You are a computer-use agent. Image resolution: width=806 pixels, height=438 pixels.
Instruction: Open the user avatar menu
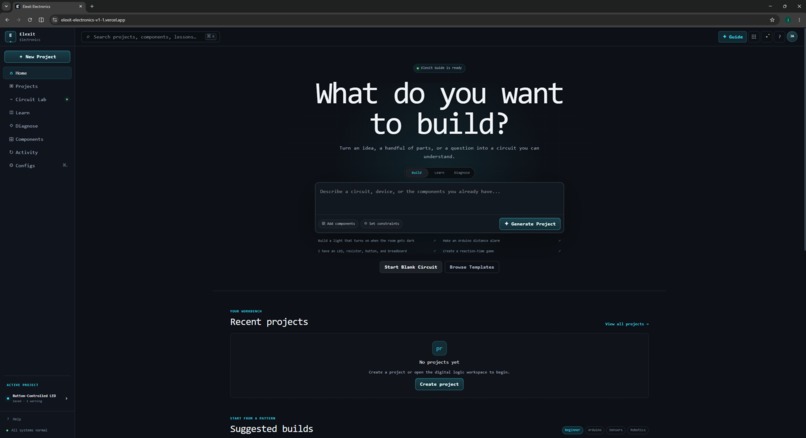point(792,36)
